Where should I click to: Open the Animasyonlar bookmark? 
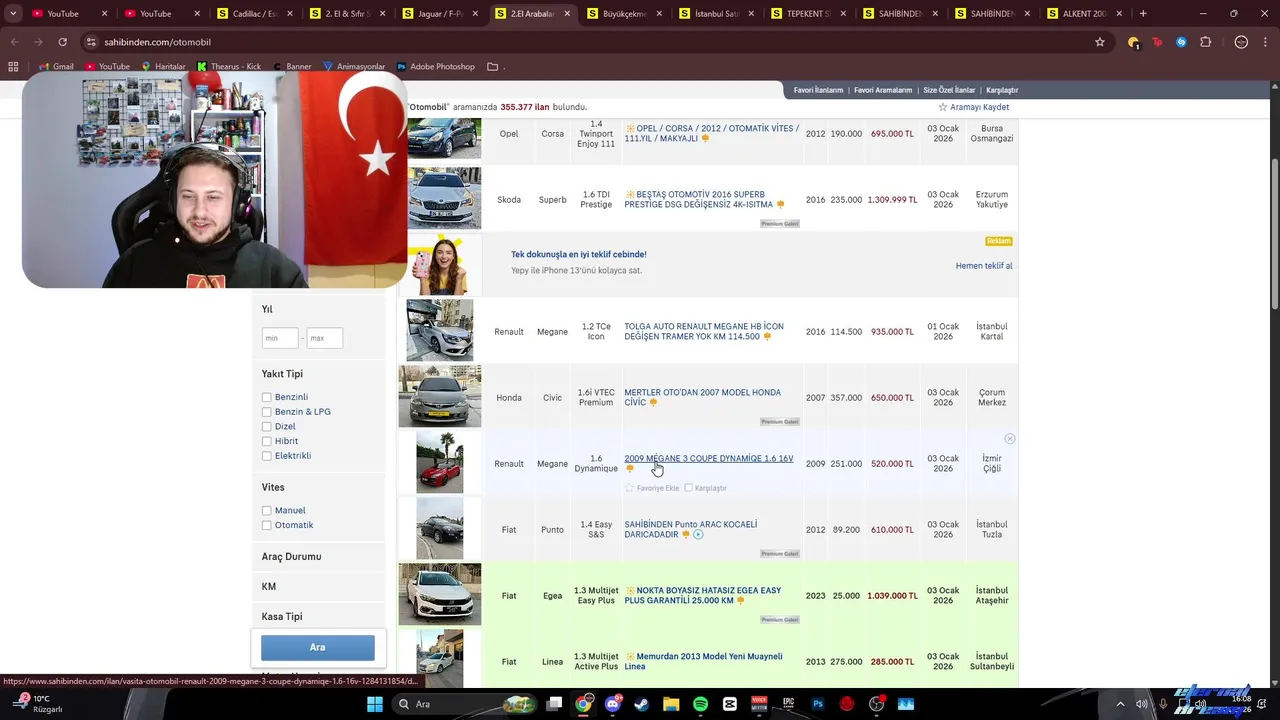tap(353, 66)
